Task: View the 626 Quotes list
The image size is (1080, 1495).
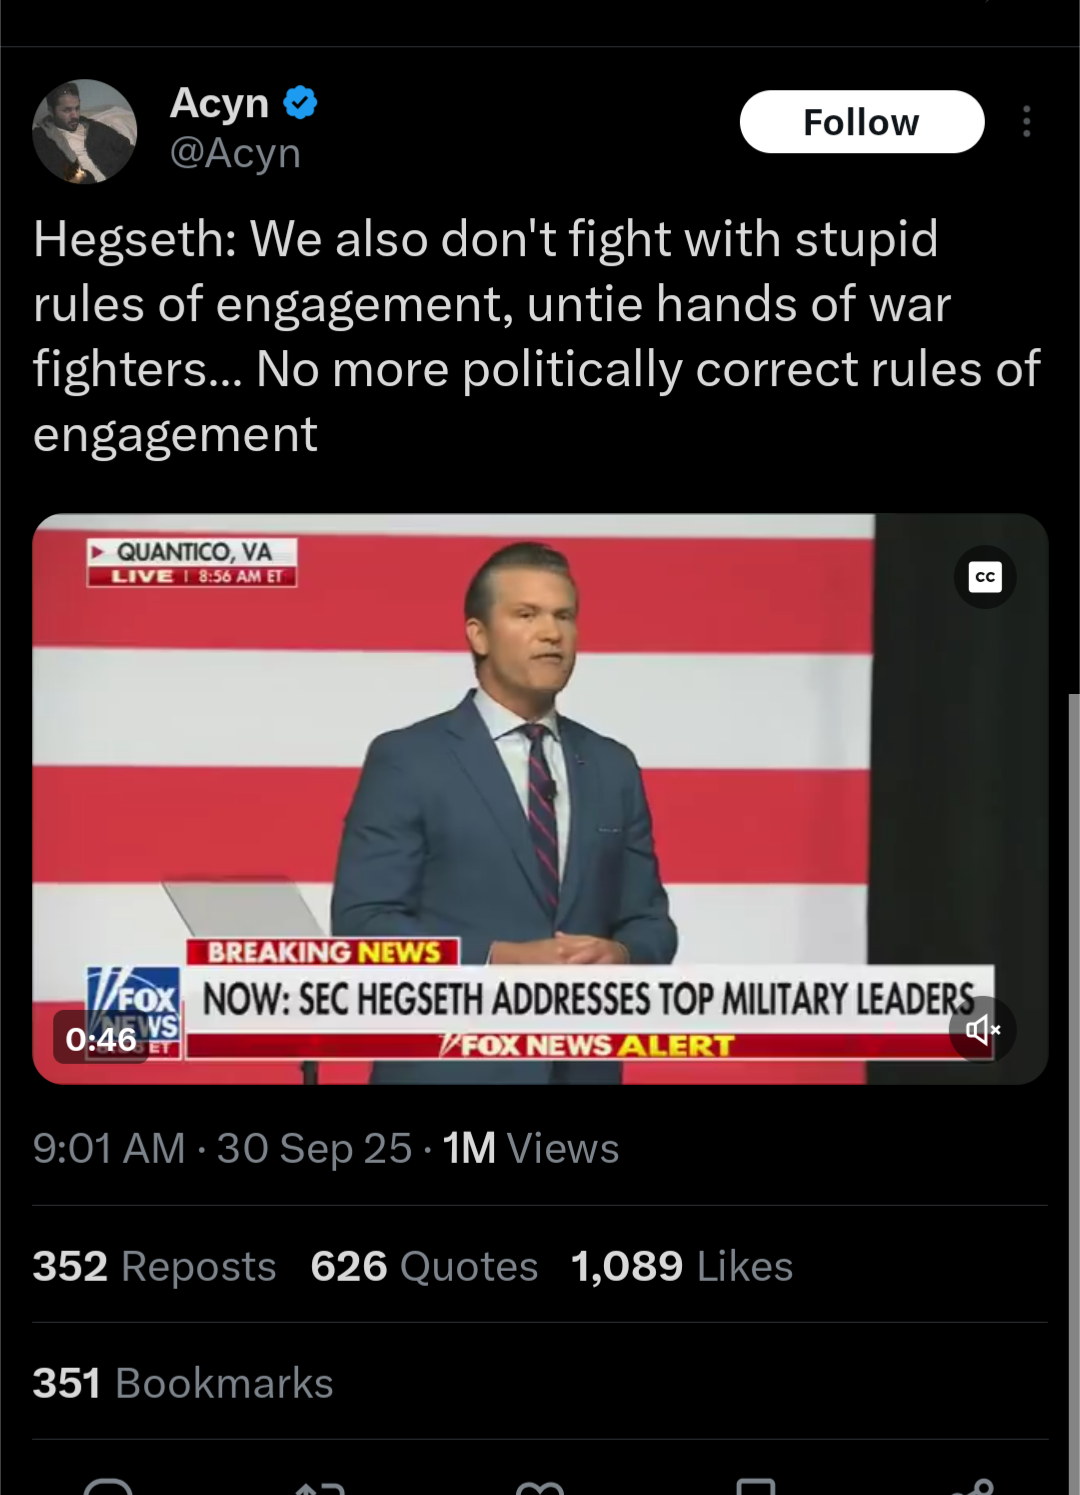Action: [424, 1266]
